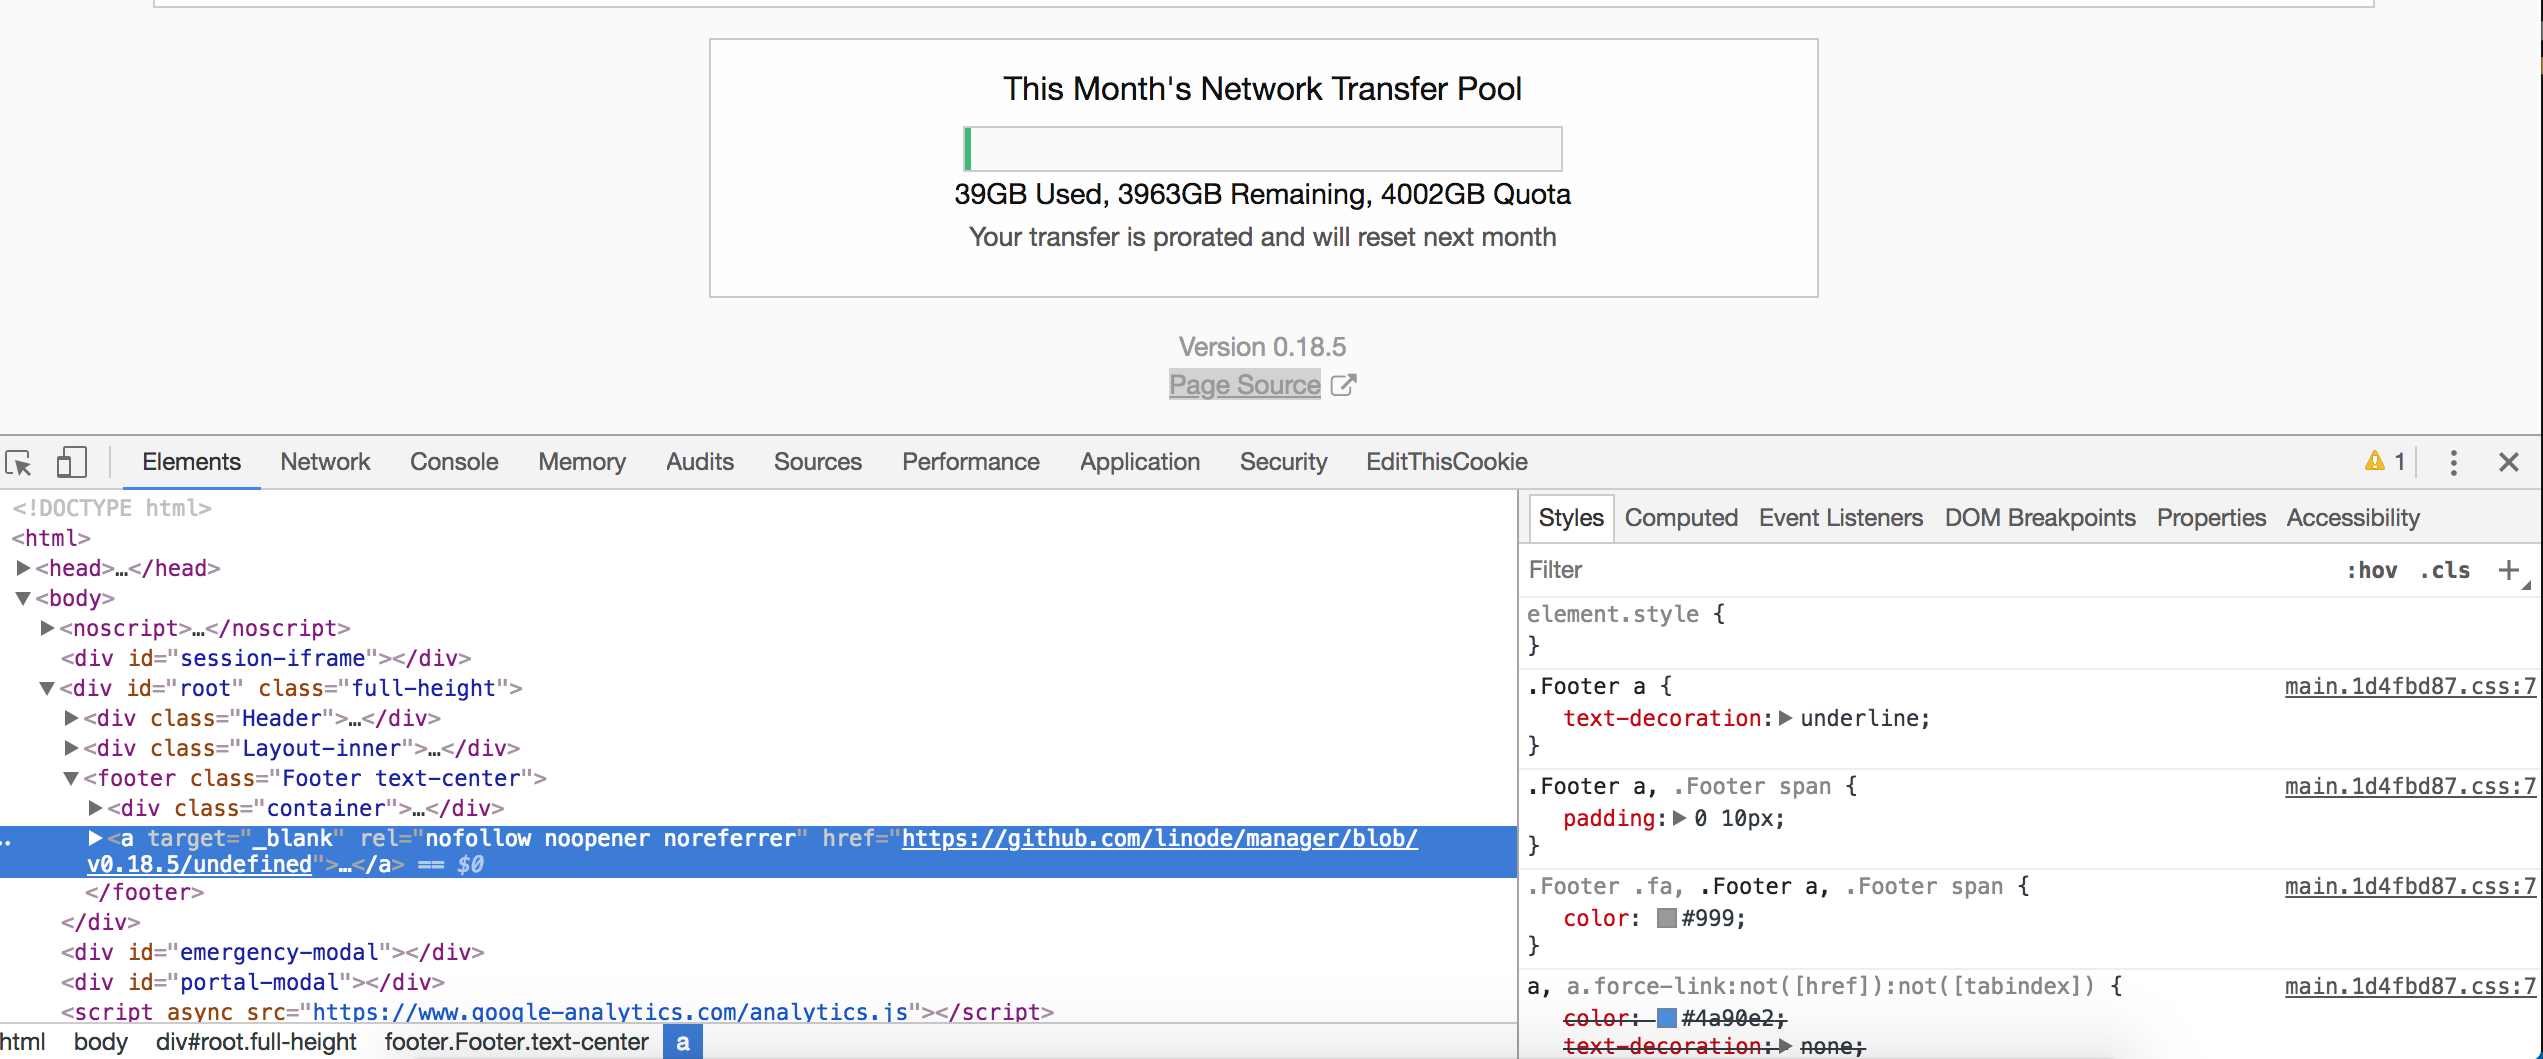Screen dimensions: 2543x1059
Task: Switch to the Computed styles tab
Action: 1681,518
